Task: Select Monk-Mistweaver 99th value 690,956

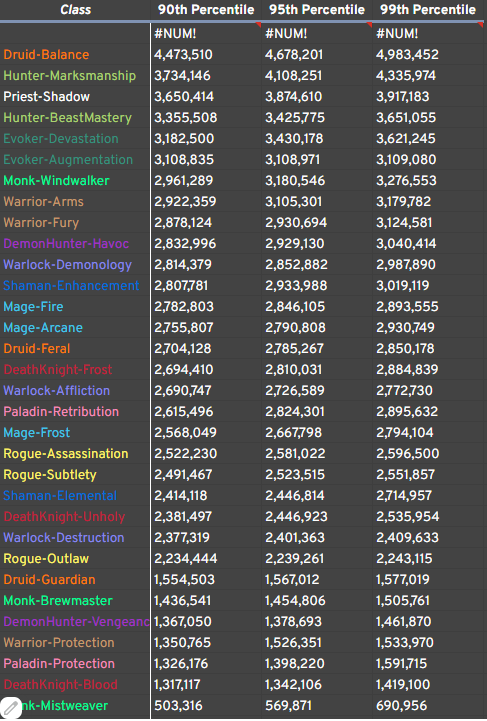Action: pos(401,706)
